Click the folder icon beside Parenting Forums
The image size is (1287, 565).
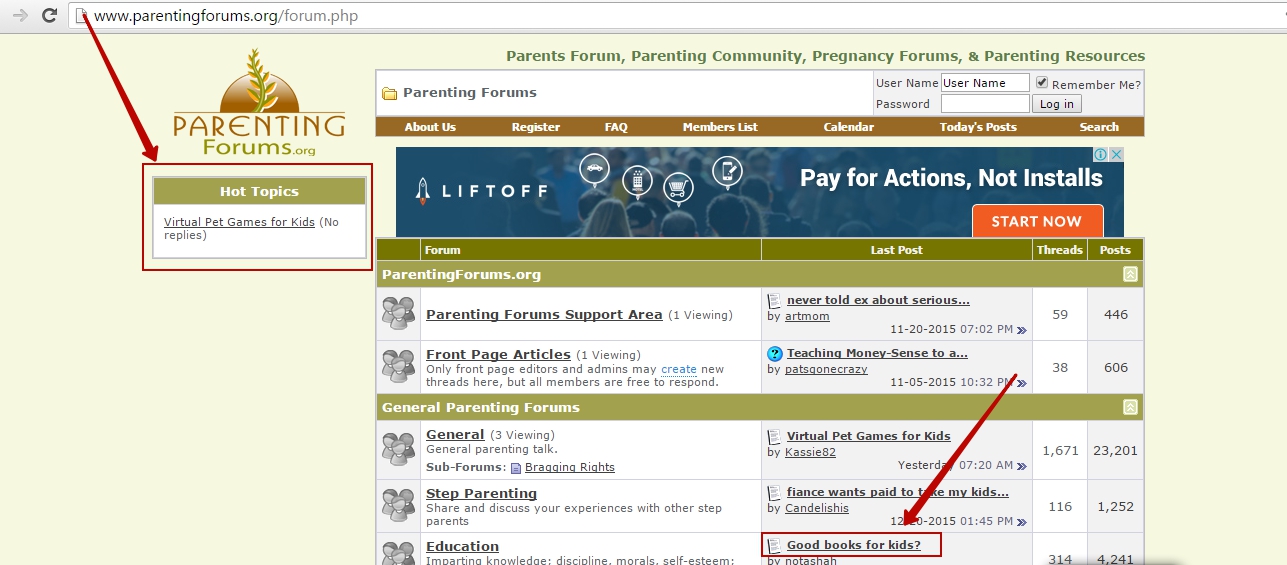click(389, 93)
